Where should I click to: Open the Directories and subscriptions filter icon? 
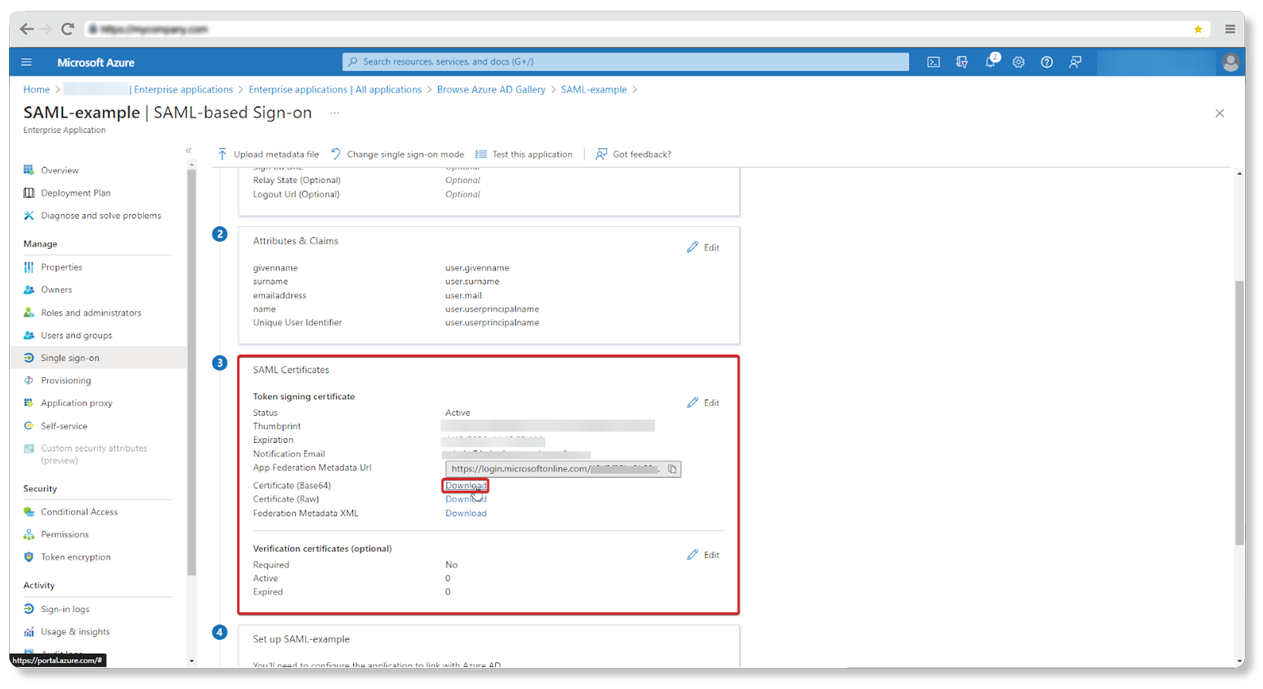[x=962, y=62]
